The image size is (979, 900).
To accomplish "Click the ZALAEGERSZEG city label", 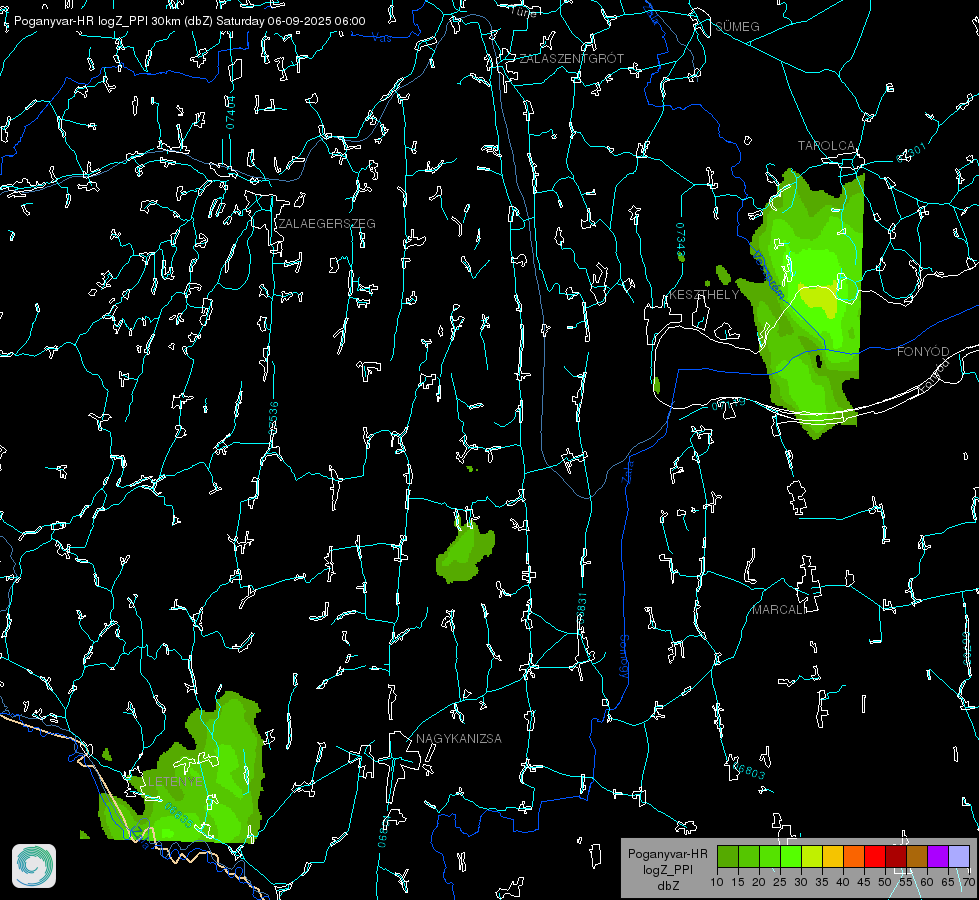I will (327, 224).
